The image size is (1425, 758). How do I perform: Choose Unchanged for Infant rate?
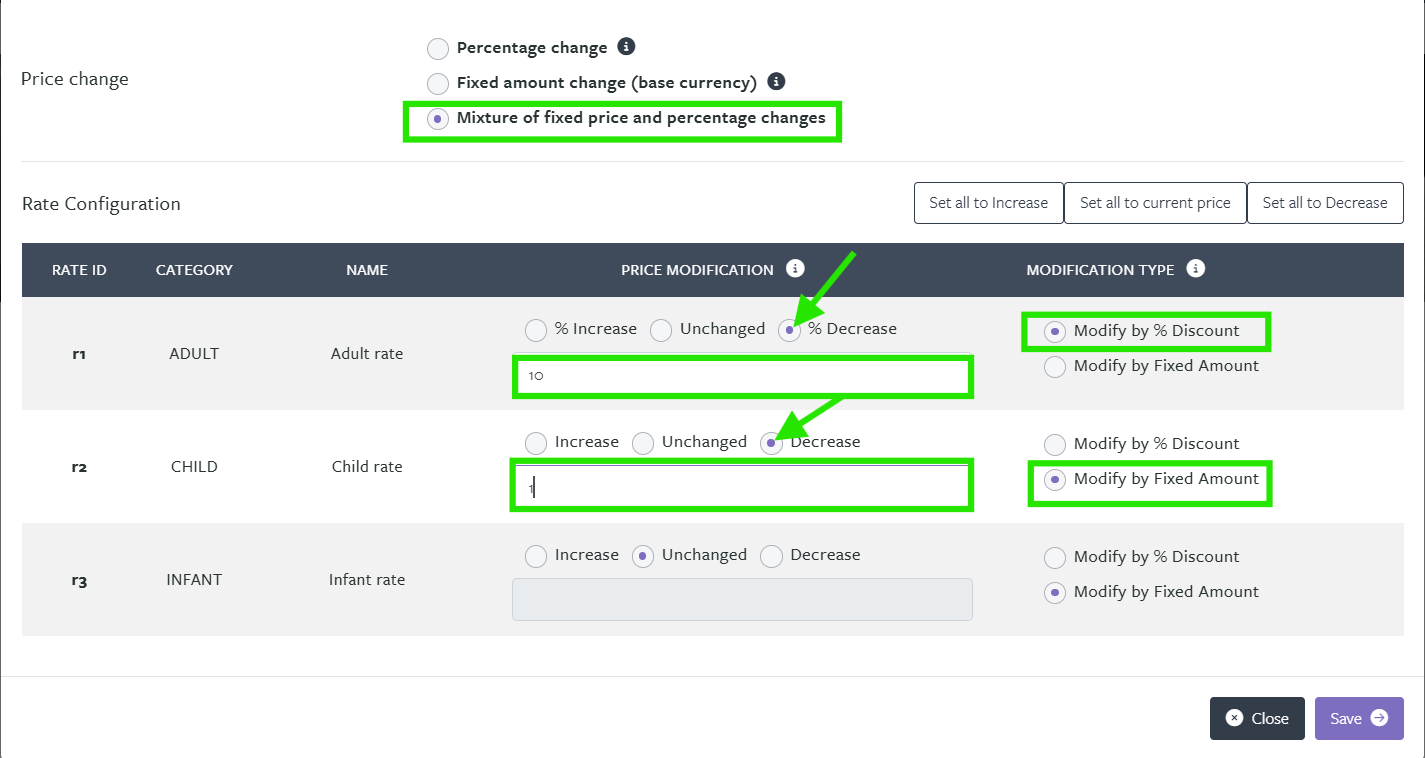643,556
